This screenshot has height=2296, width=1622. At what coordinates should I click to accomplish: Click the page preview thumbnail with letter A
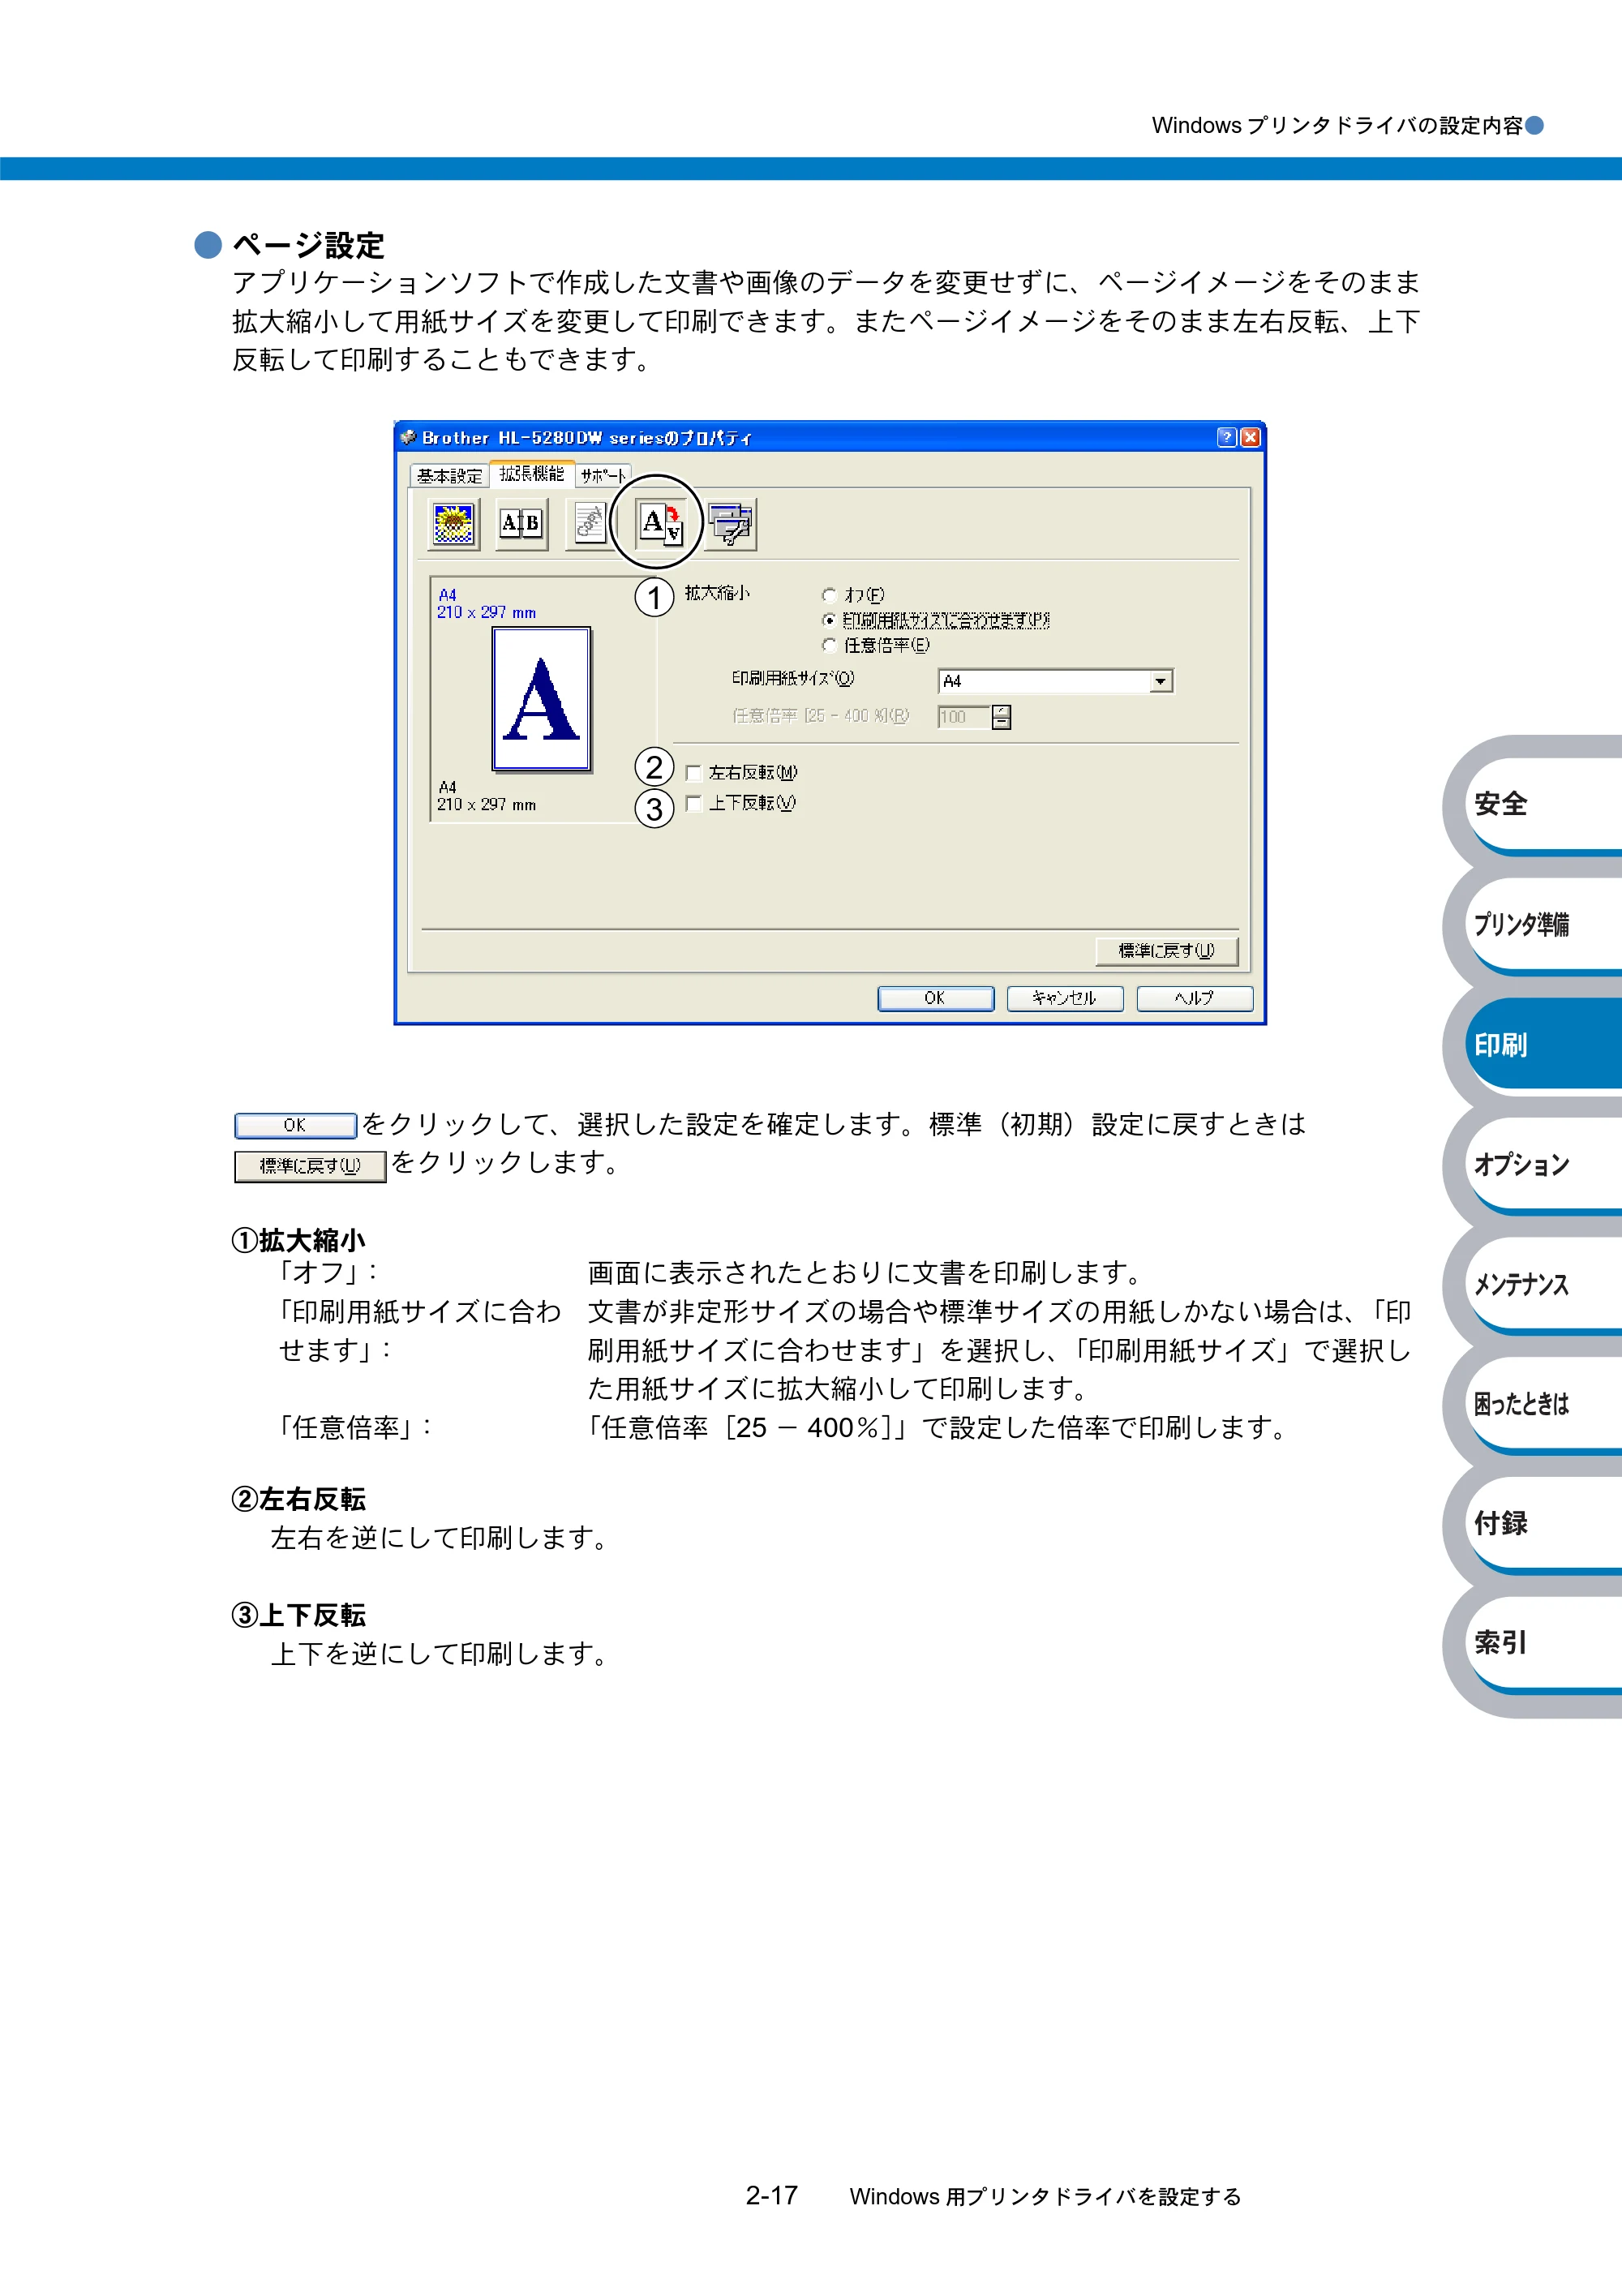coord(541,699)
